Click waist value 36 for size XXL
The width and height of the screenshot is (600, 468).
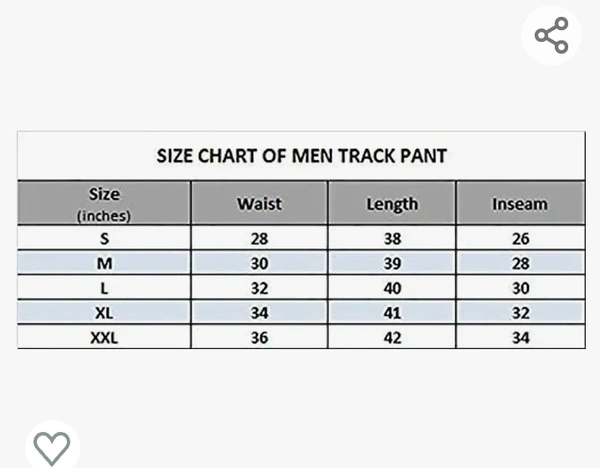coord(259,338)
